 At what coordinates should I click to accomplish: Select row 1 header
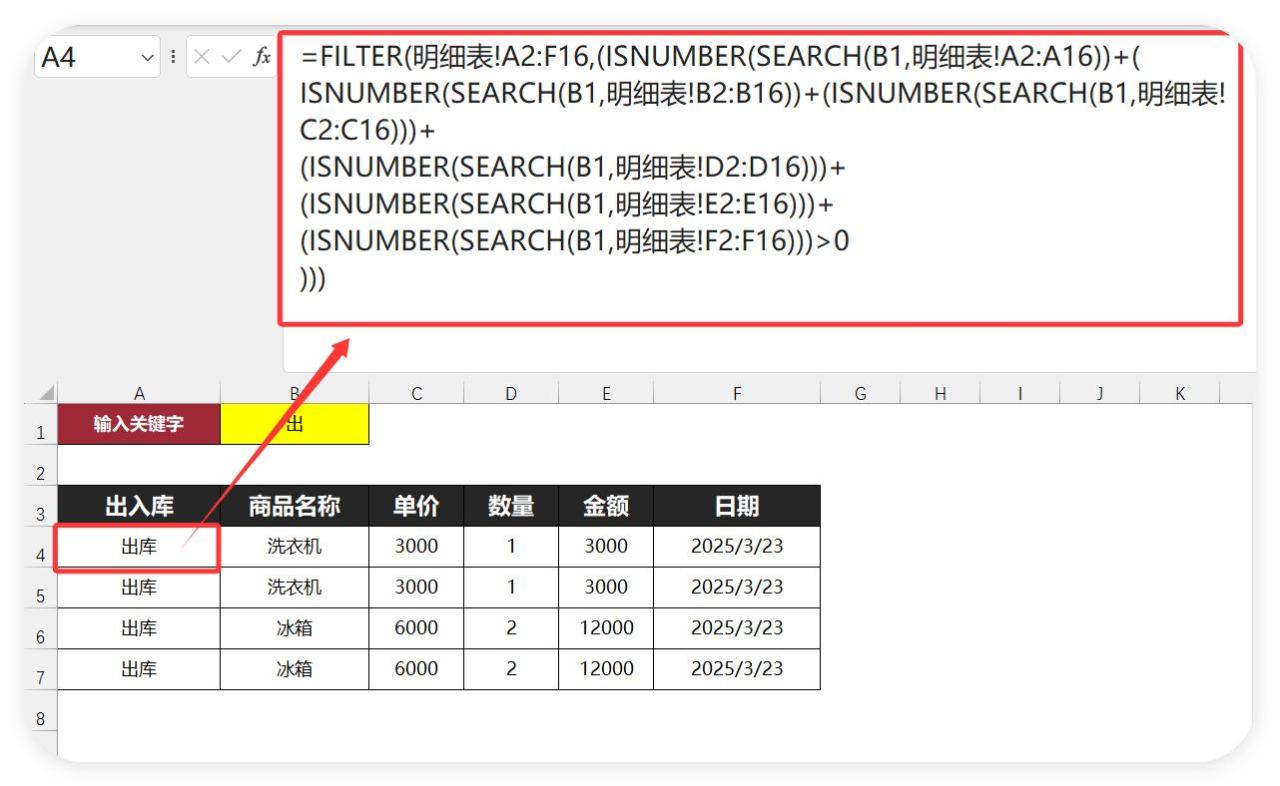pyautogui.click(x=42, y=425)
